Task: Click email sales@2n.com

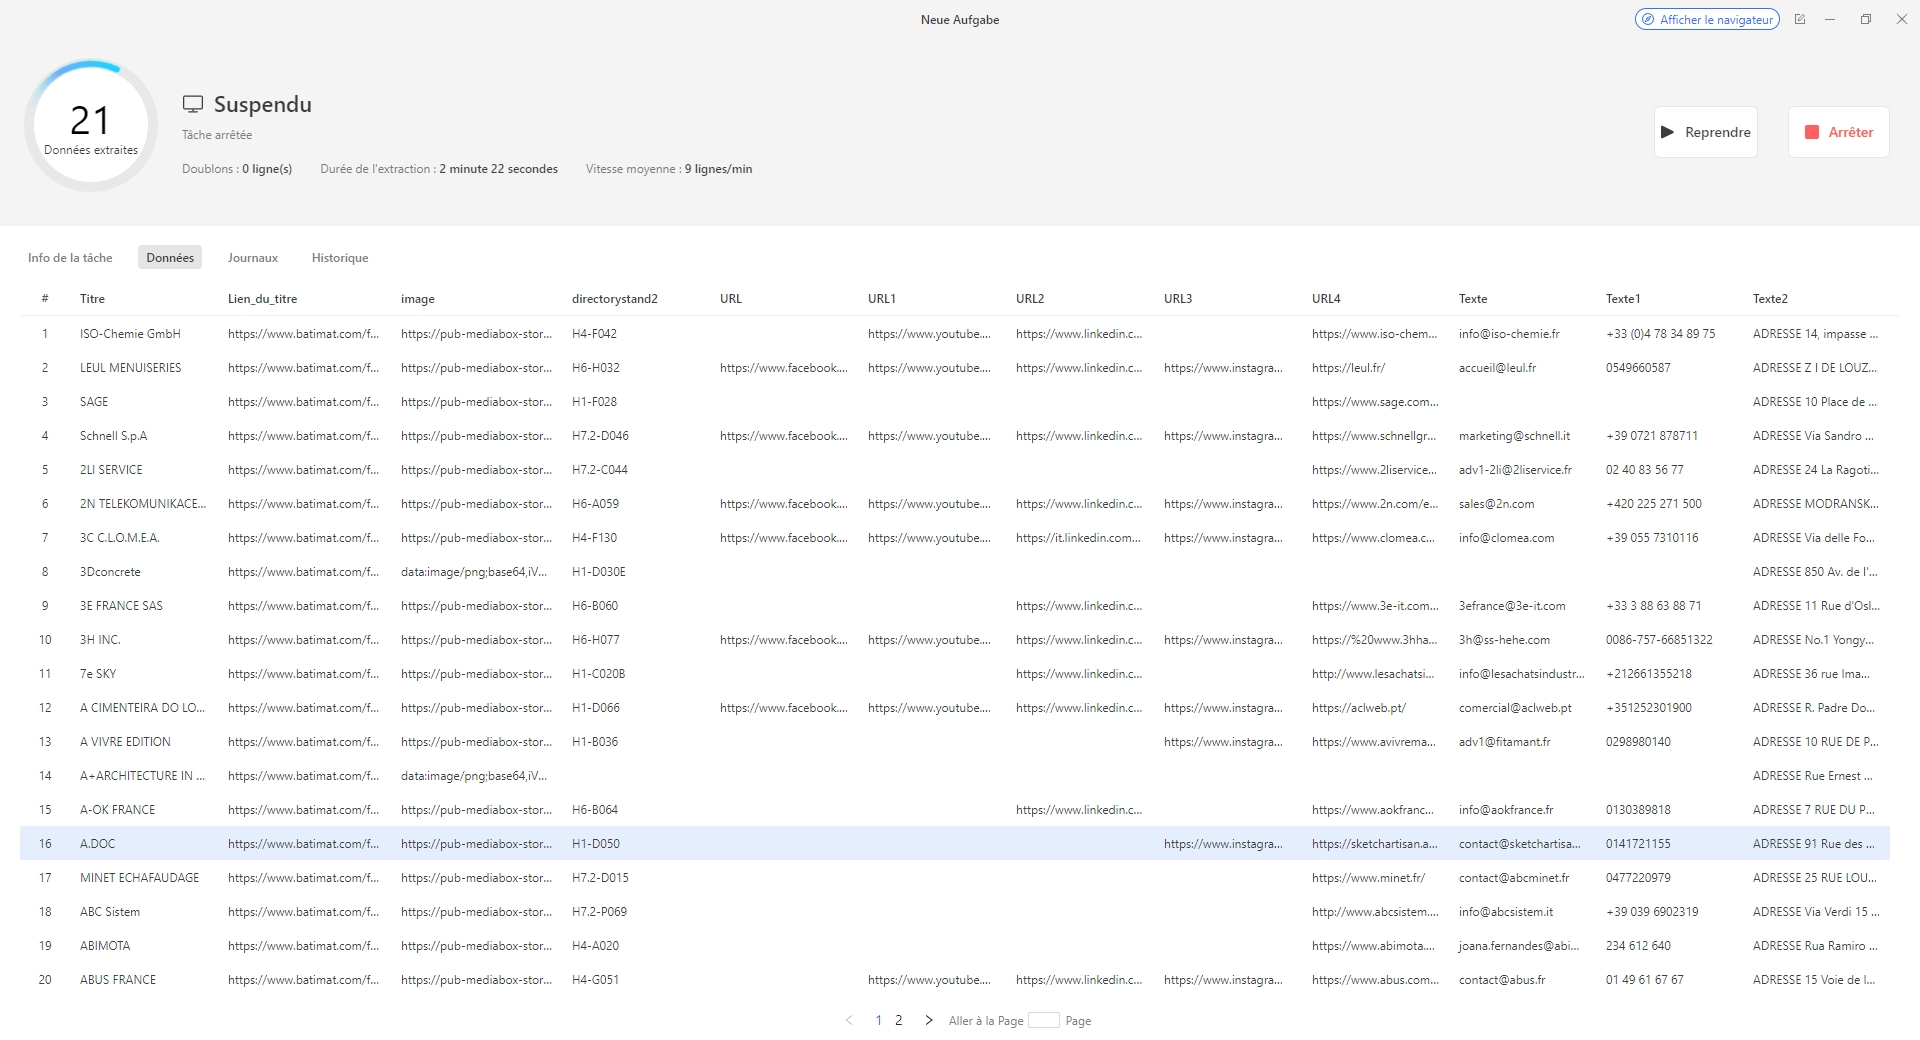Action: (1497, 504)
